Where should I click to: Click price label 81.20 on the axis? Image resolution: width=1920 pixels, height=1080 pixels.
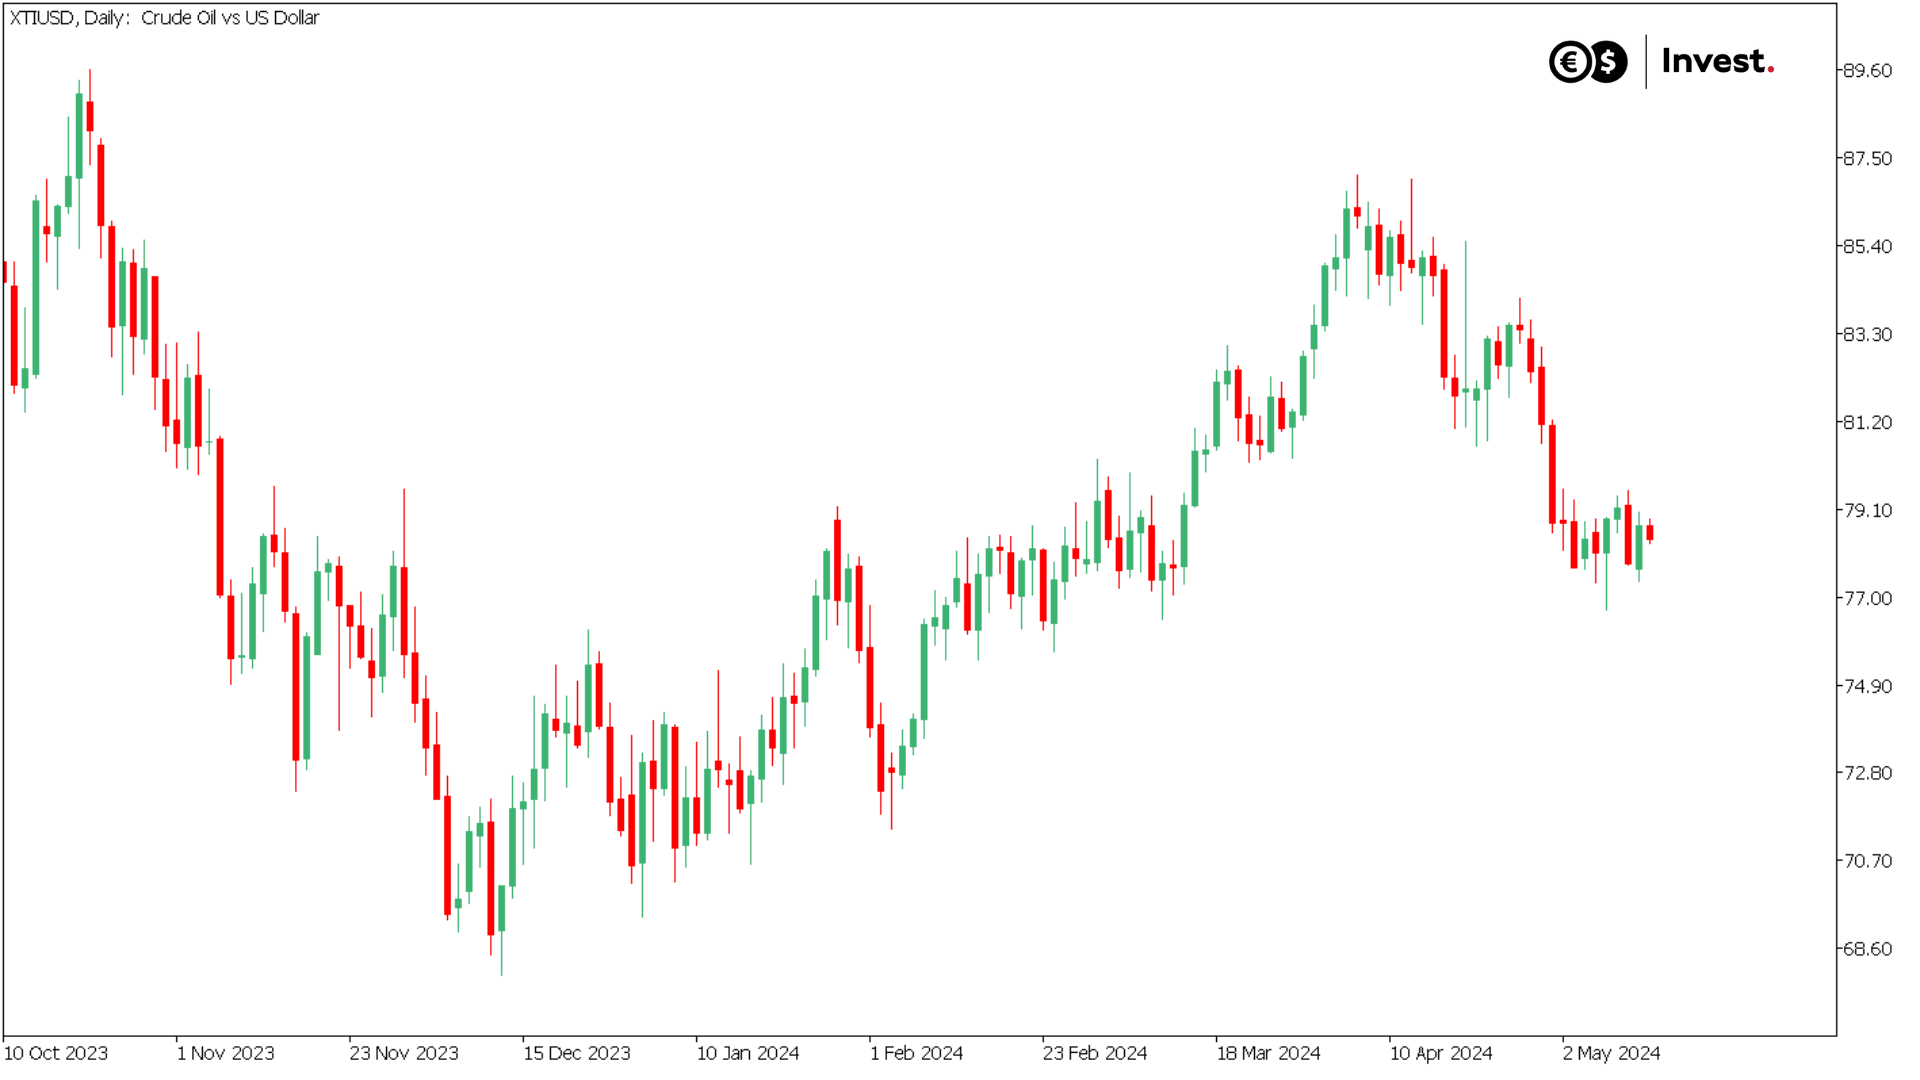pyautogui.click(x=1867, y=423)
